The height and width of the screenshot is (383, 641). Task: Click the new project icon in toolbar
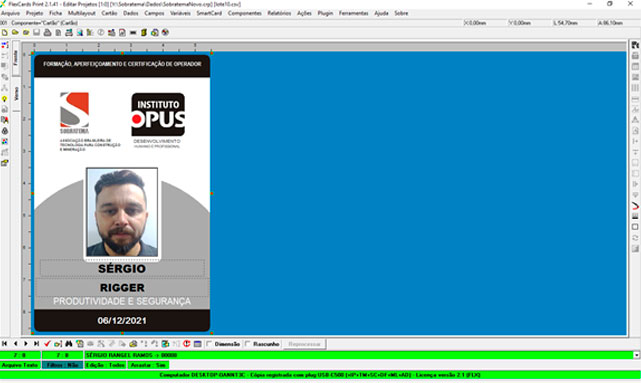(4, 33)
